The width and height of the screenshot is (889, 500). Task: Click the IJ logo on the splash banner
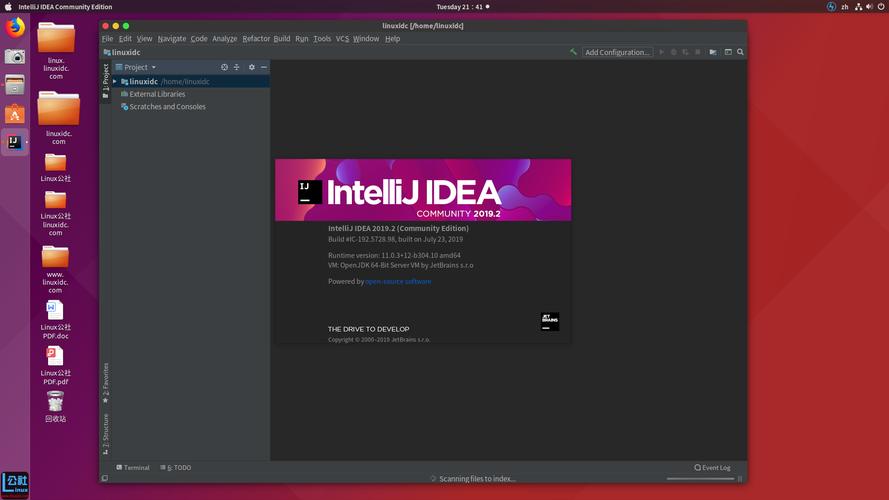pyautogui.click(x=310, y=192)
